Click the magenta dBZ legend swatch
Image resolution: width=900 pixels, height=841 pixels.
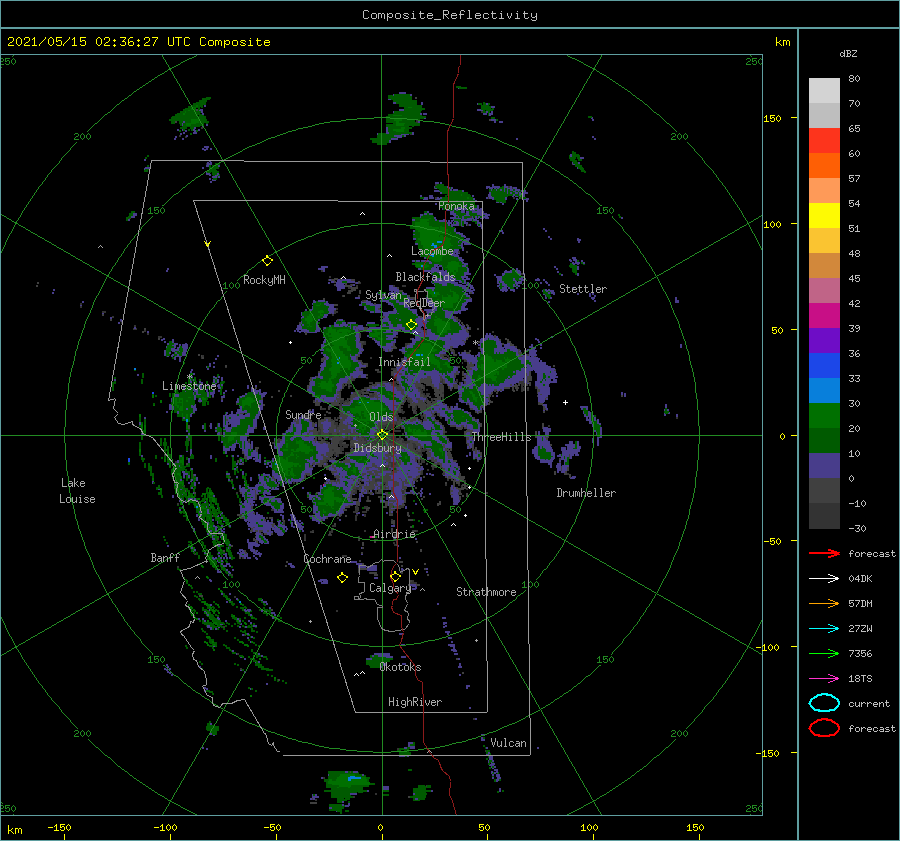click(824, 316)
